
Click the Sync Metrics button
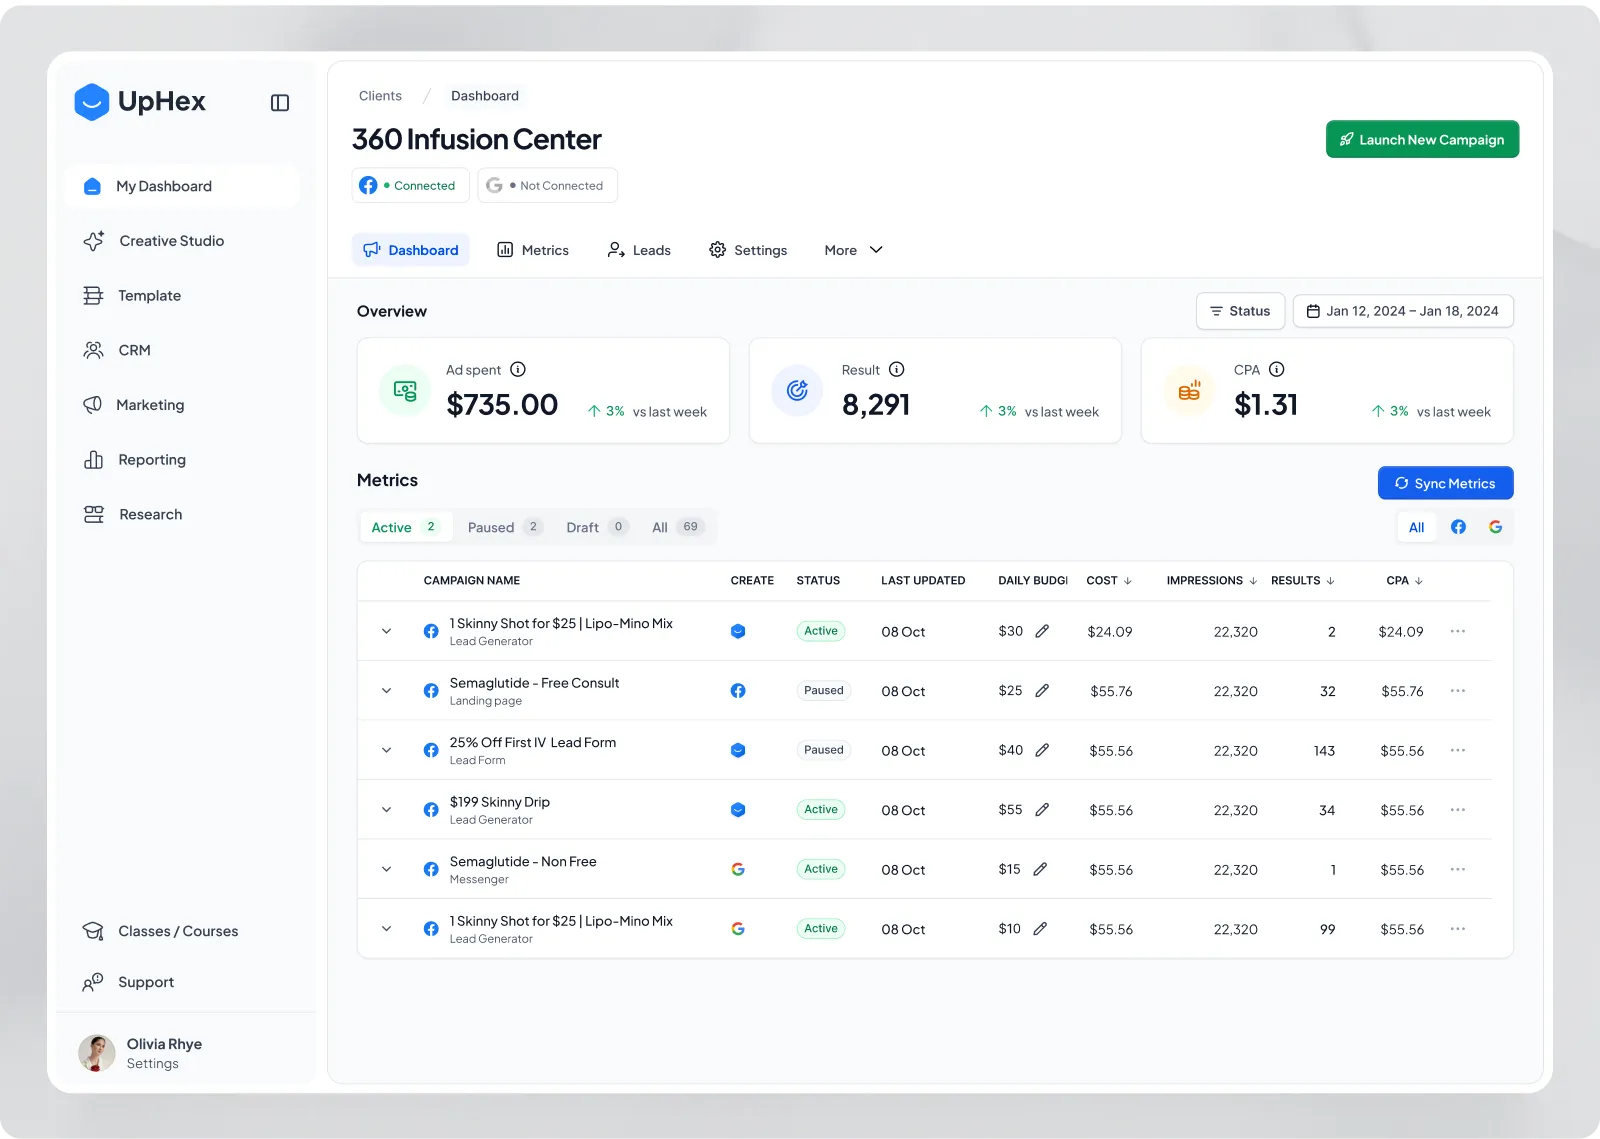point(1445,483)
